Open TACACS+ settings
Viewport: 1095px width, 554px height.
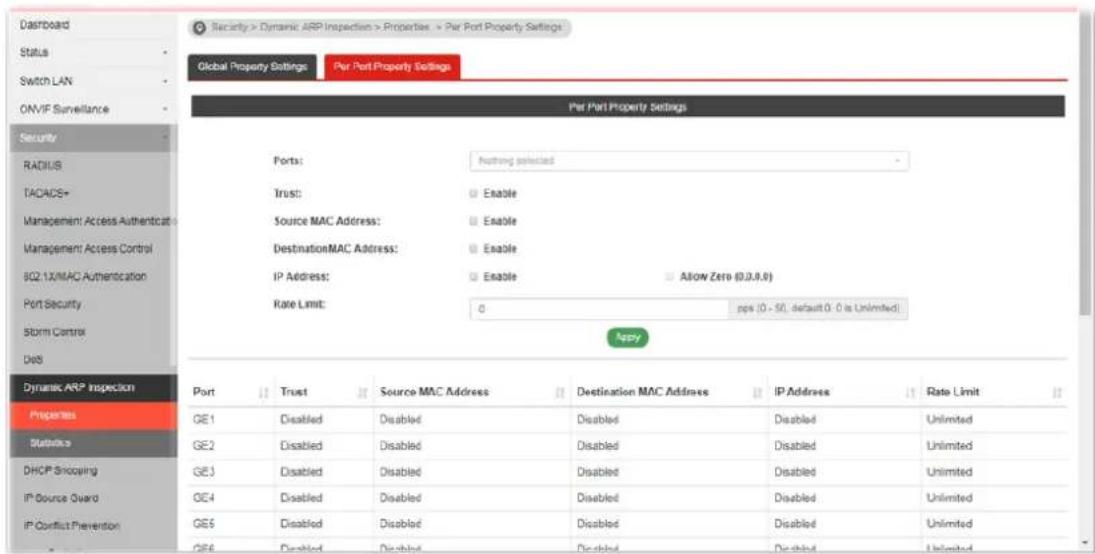46,193
